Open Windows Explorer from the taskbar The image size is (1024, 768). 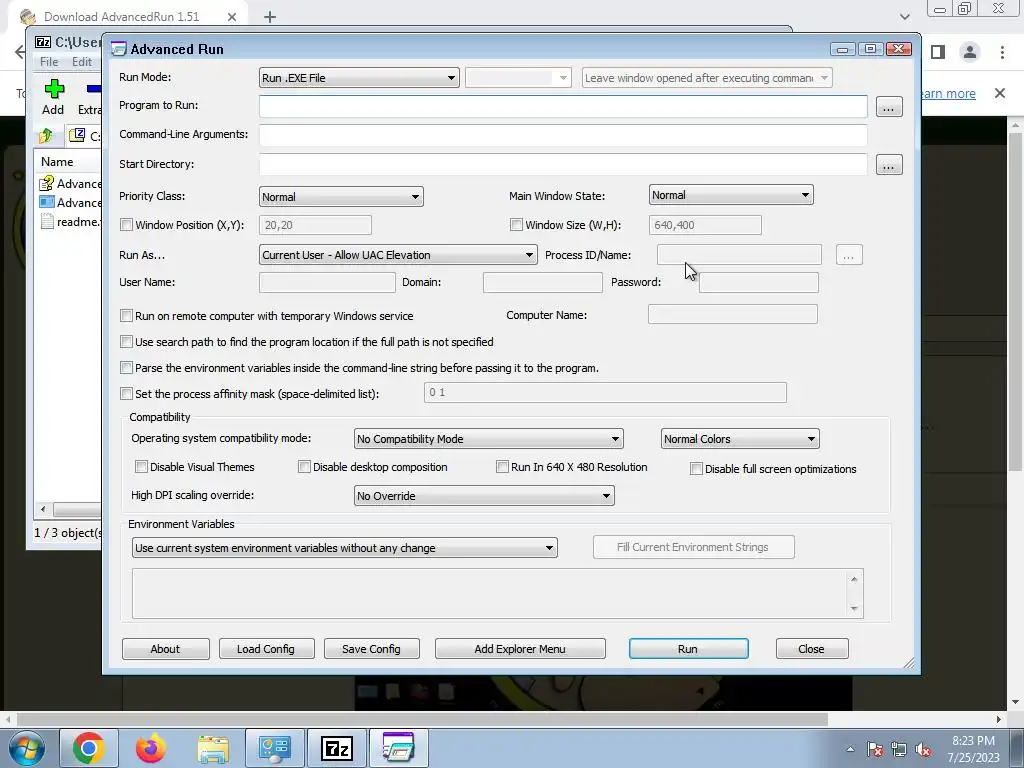[213, 748]
